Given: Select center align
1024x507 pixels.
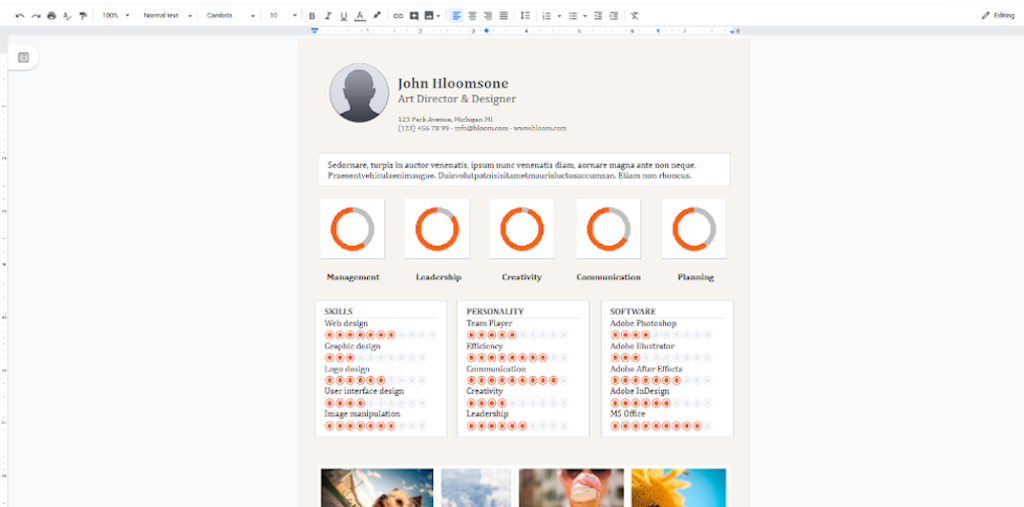Looking at the screenshot, I should click(x=472, y=16).
